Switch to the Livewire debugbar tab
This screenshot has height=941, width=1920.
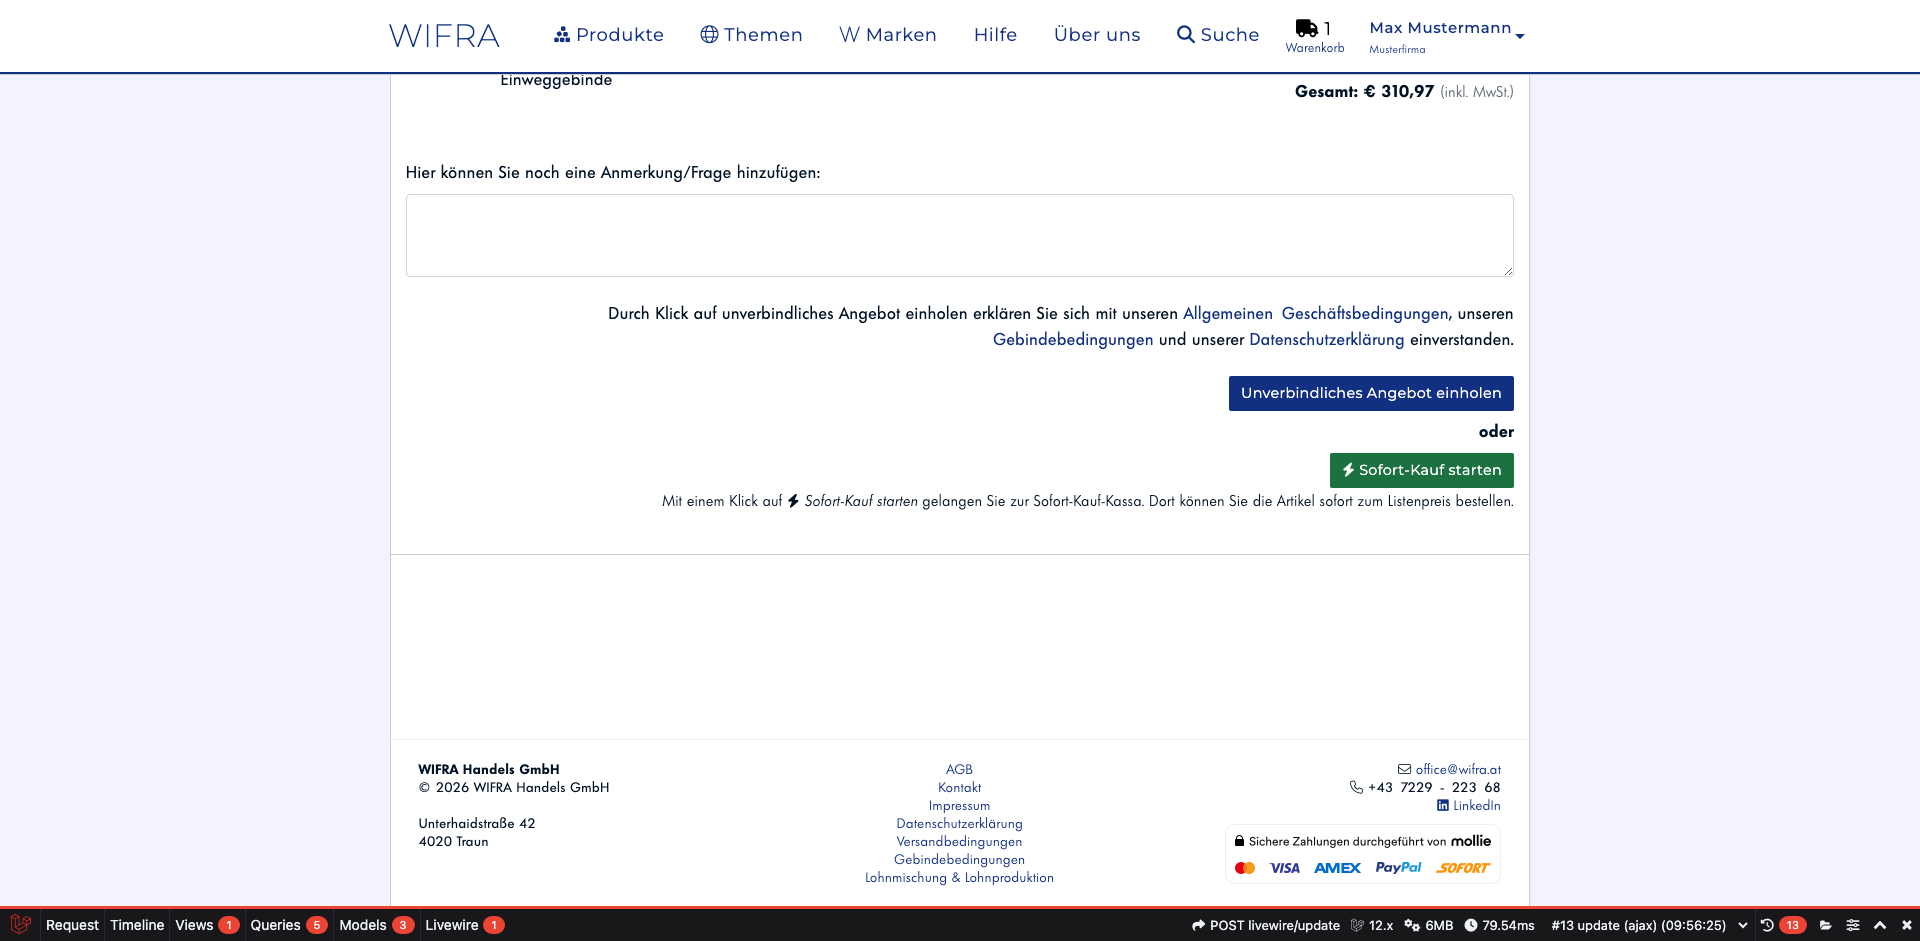click(x=452, y=925)
